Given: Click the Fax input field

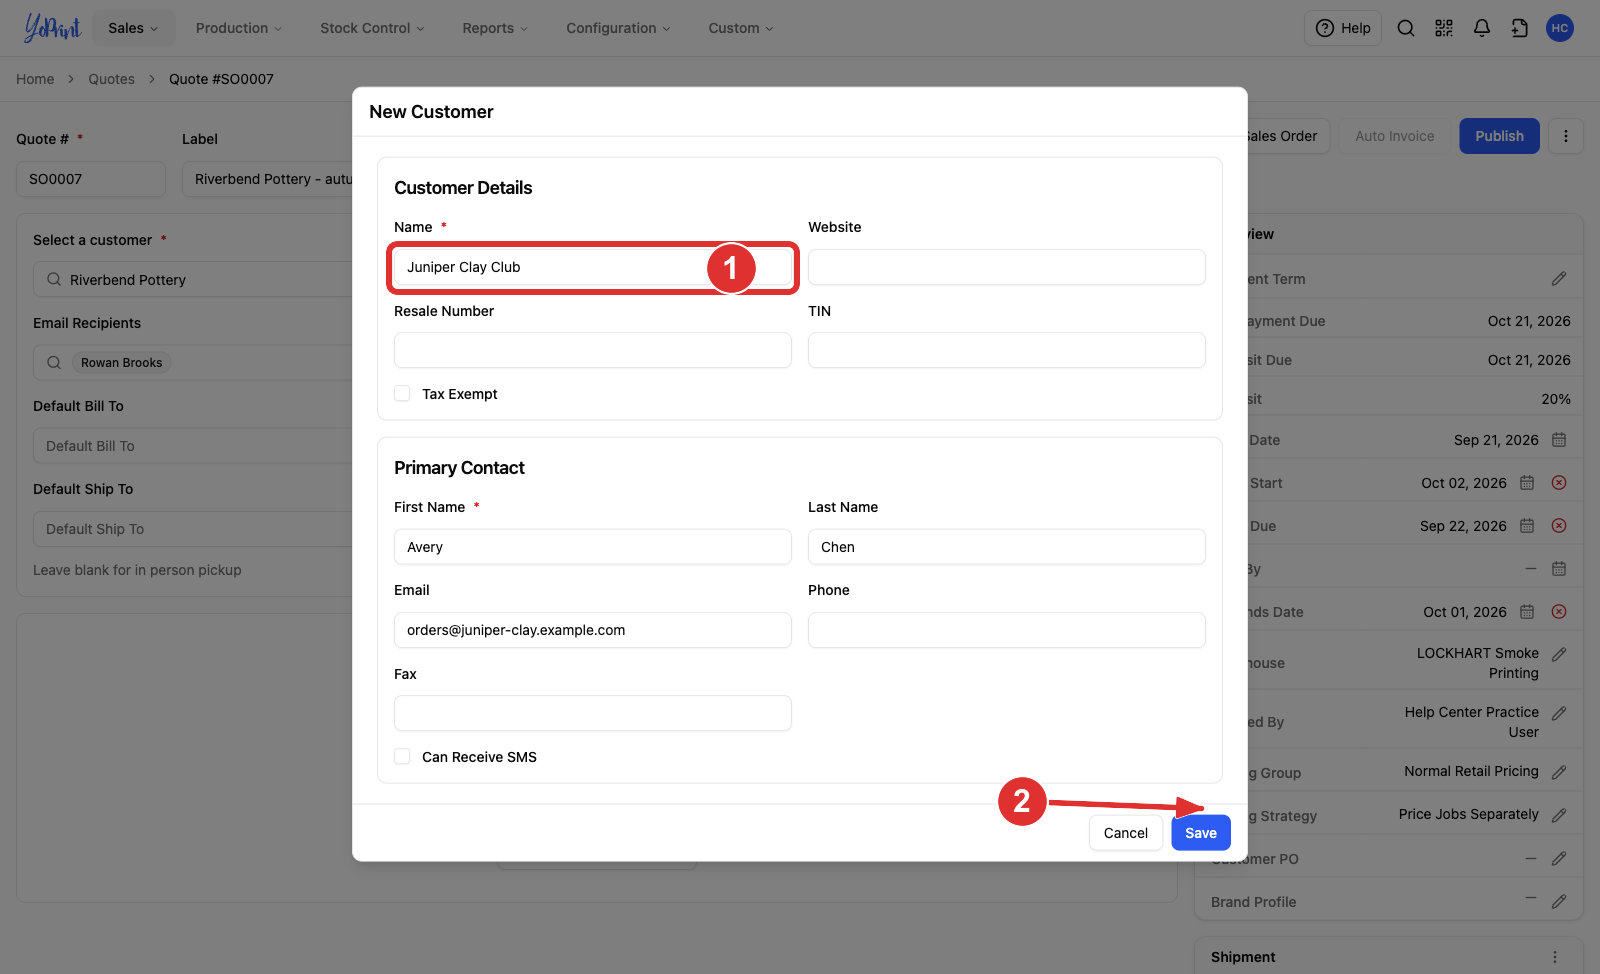Looking at the screenshot, I should [x=593, y=713].
